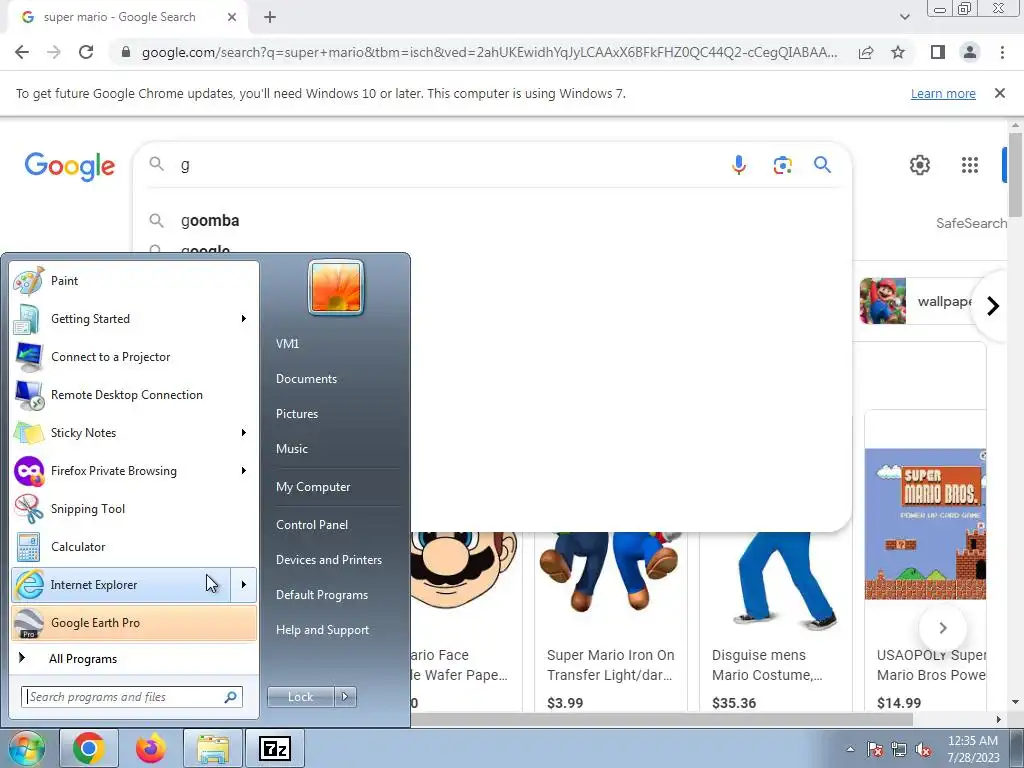
Task: Click the blue search magnifier button
Action: pyautogui.click(x=822, y=165)
